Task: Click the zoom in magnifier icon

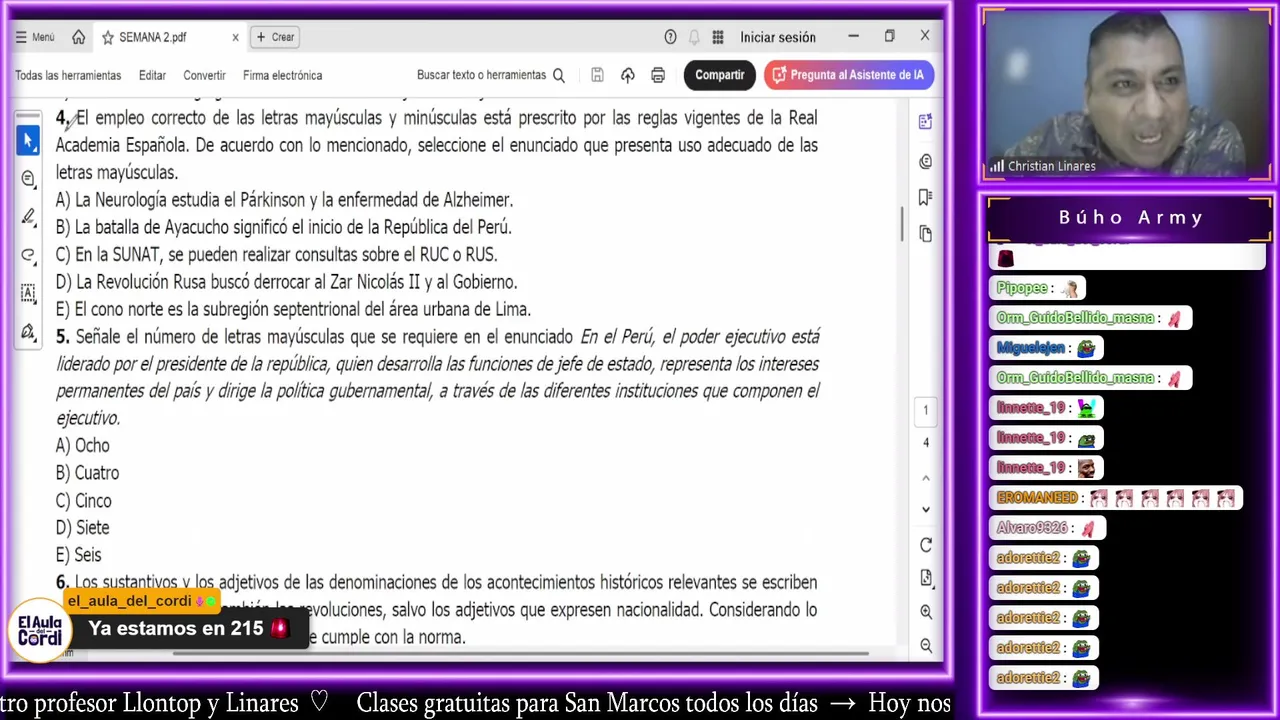Action: pos(925,612)
